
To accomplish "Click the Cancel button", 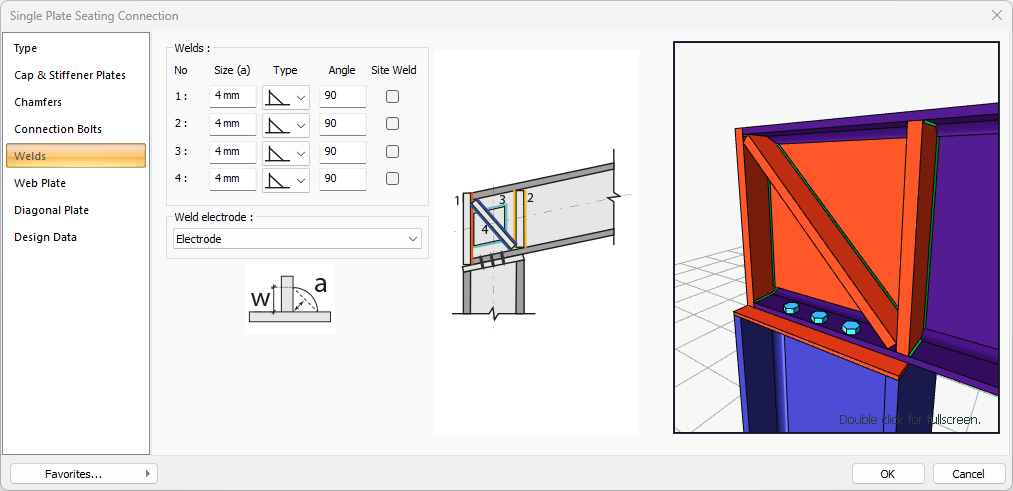I will 968,474.
